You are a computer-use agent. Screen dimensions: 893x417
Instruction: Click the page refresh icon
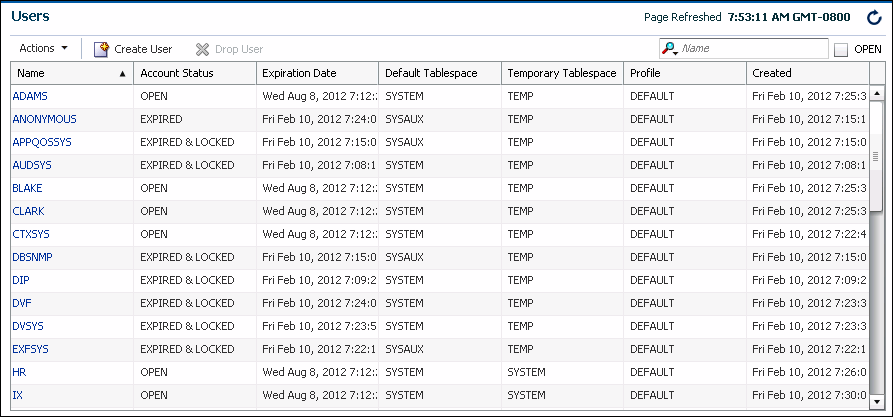click(873, 17)
